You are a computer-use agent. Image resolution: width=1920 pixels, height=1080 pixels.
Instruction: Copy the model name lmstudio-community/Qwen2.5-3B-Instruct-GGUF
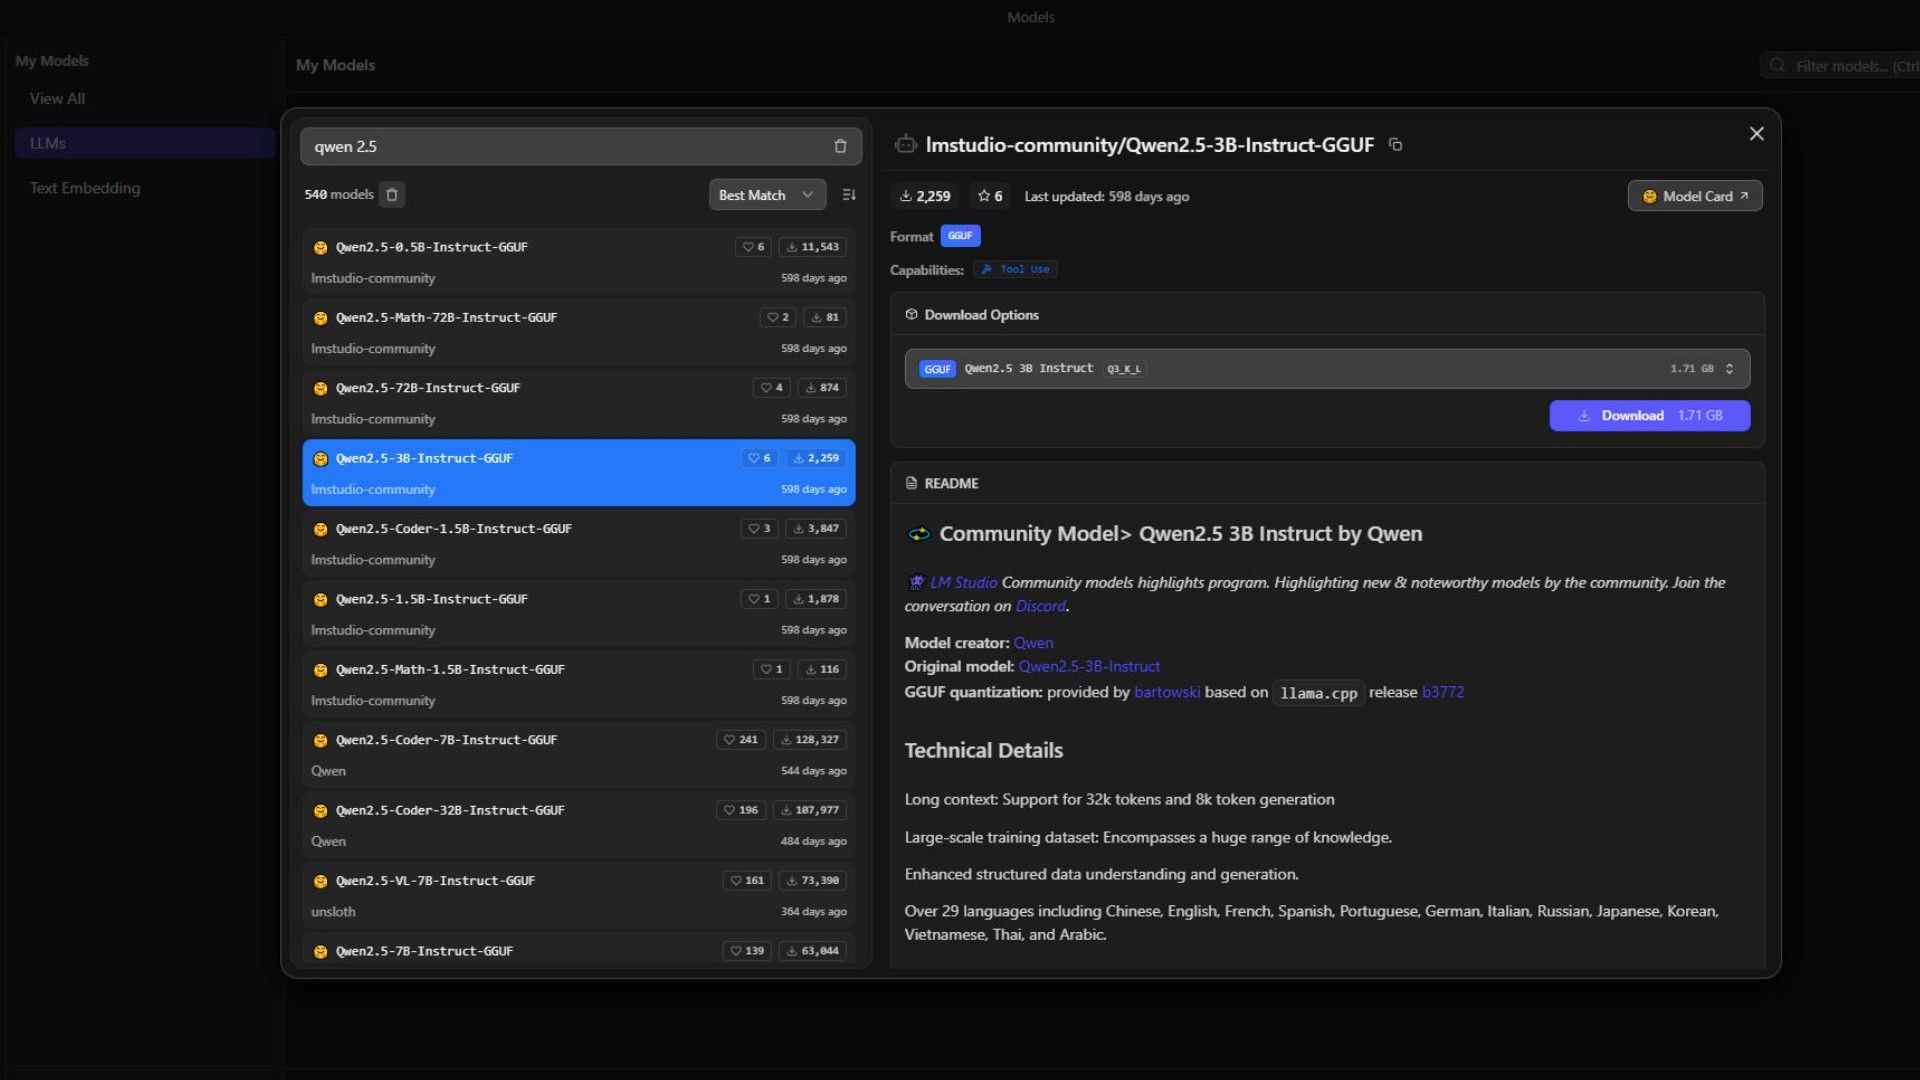pos(1396,145)
